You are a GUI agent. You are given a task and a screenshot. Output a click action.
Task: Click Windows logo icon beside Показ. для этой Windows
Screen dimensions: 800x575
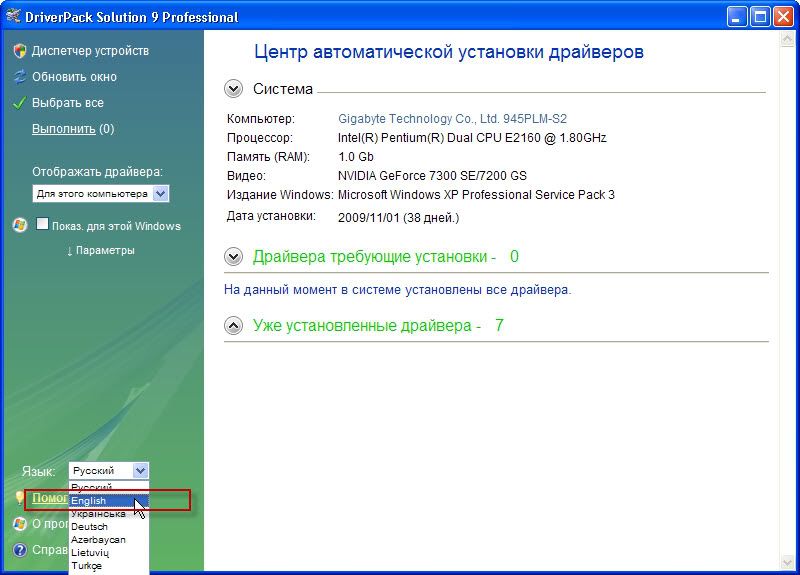point(20,225)
